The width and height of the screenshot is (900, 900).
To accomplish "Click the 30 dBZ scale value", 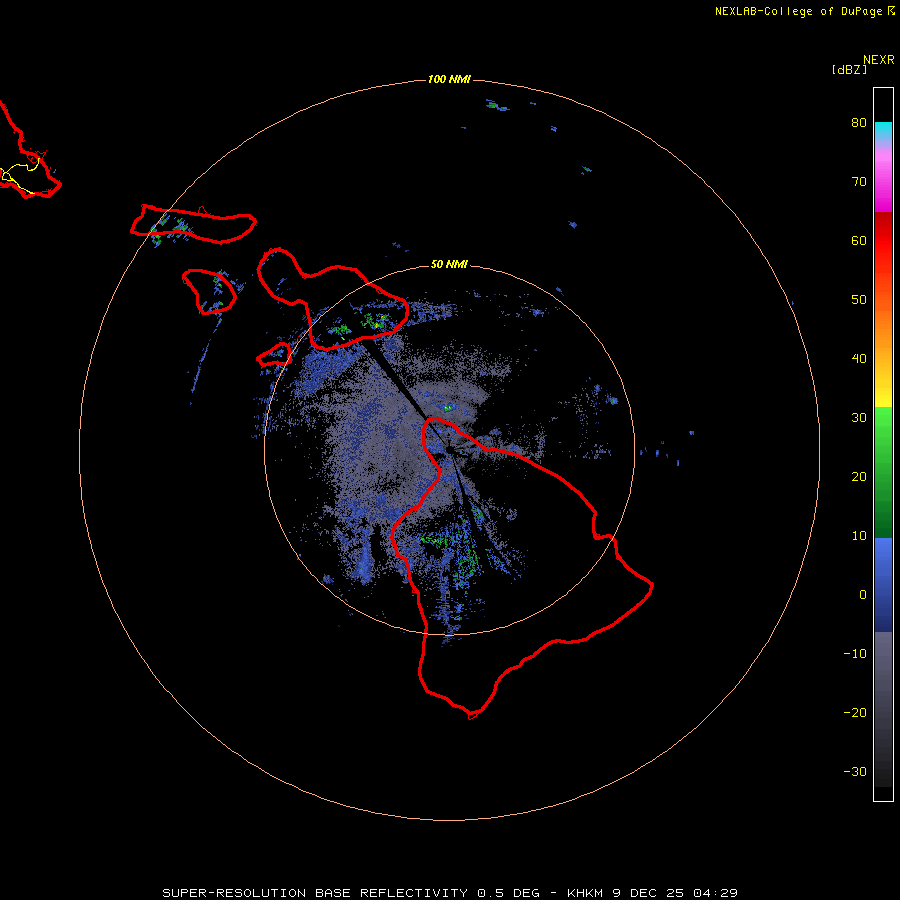I will tap(859, 417).
